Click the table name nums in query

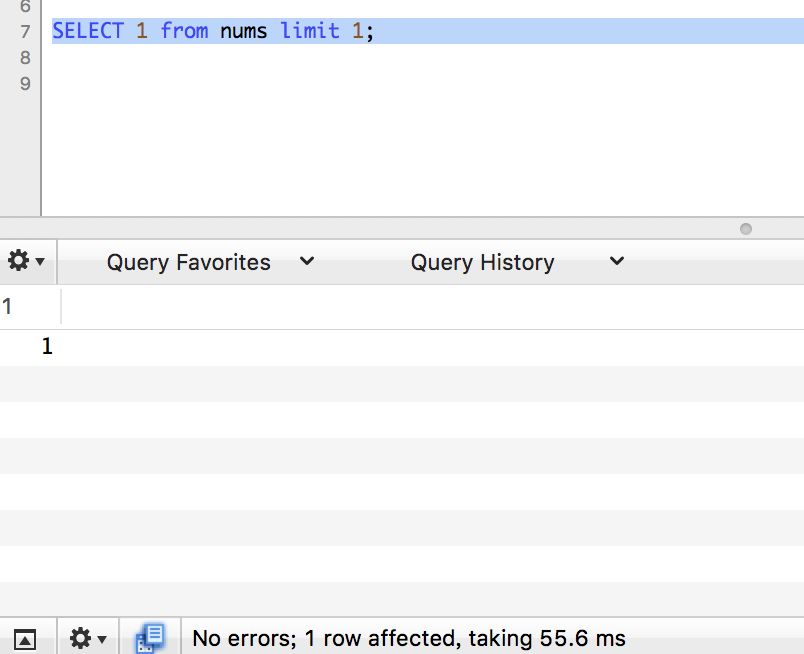(244, 31)
